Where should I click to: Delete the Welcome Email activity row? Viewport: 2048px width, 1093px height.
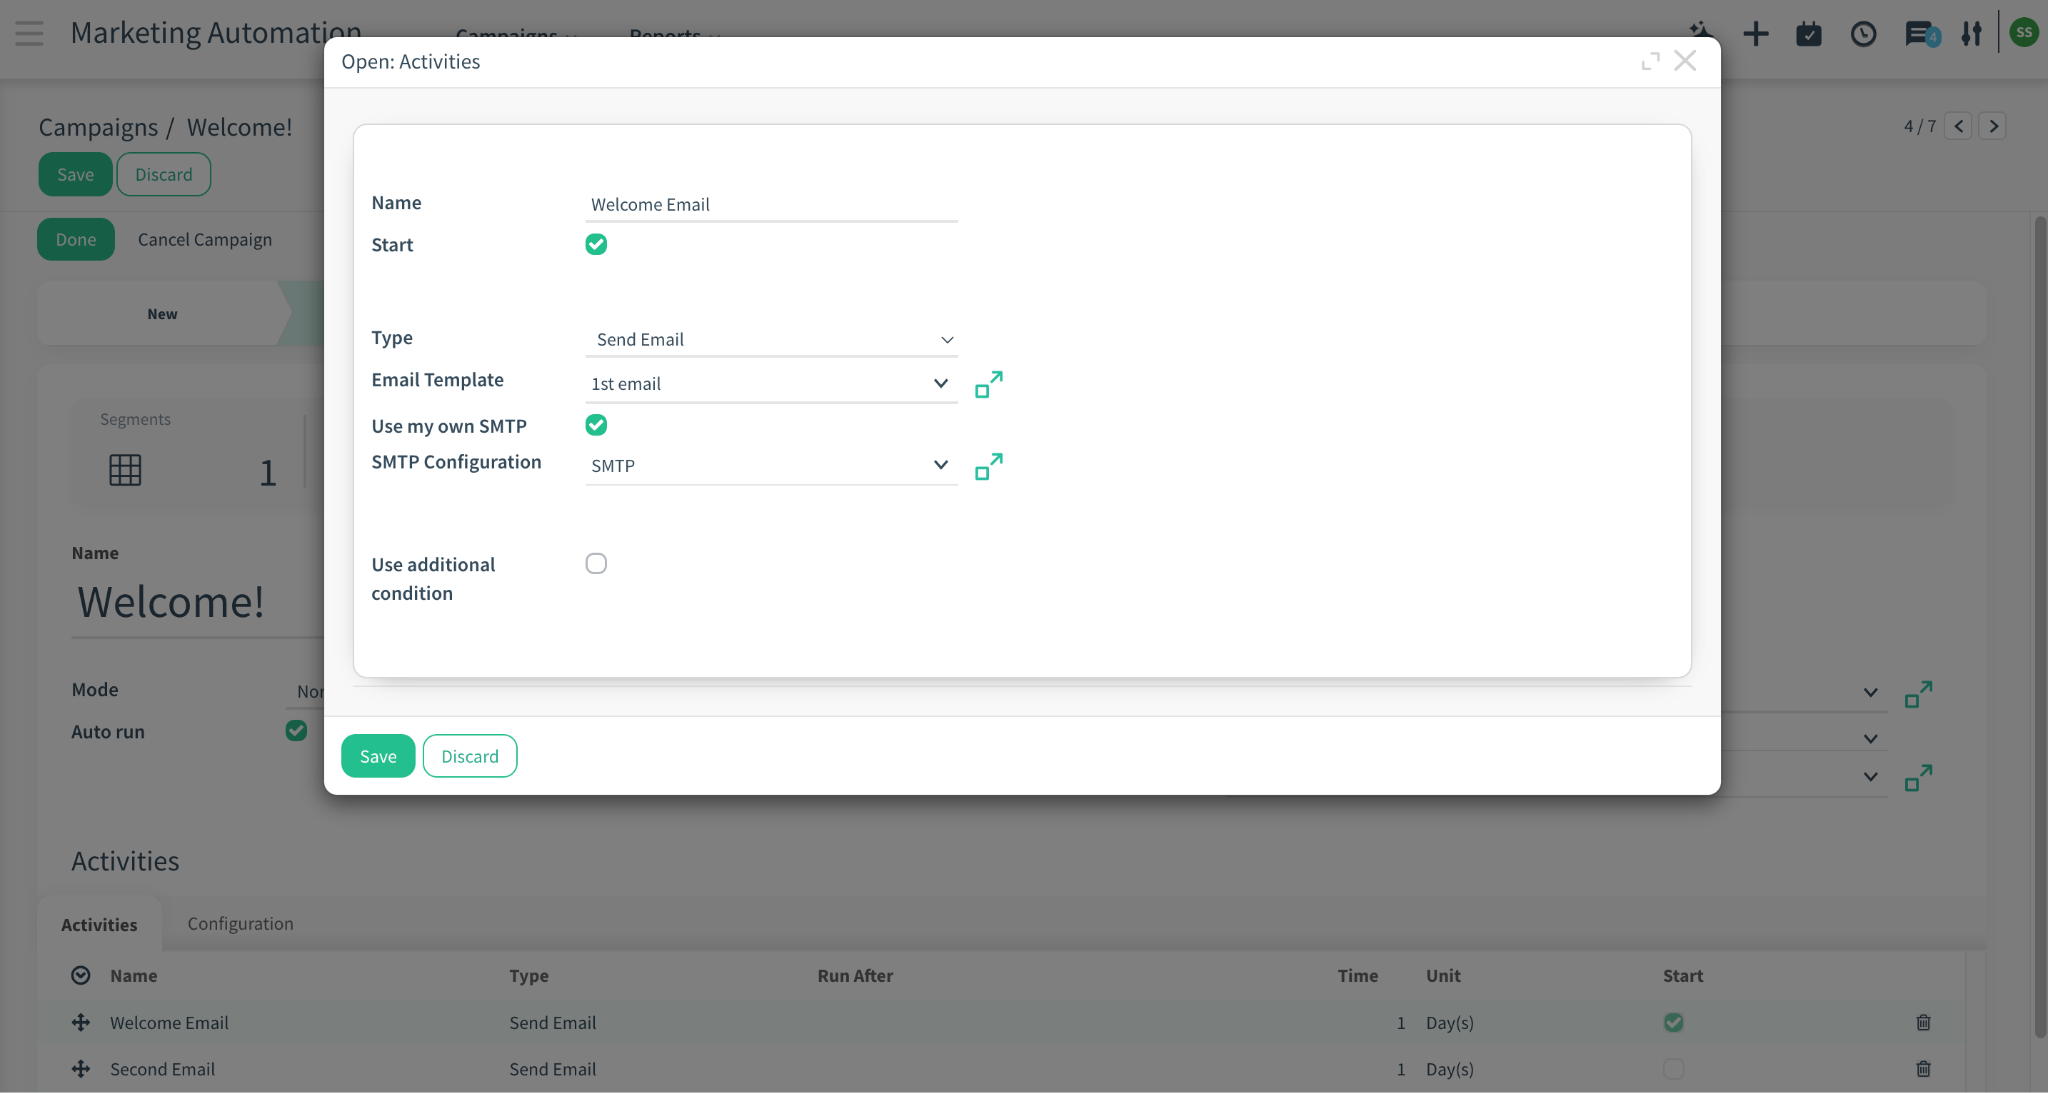1923,1022
